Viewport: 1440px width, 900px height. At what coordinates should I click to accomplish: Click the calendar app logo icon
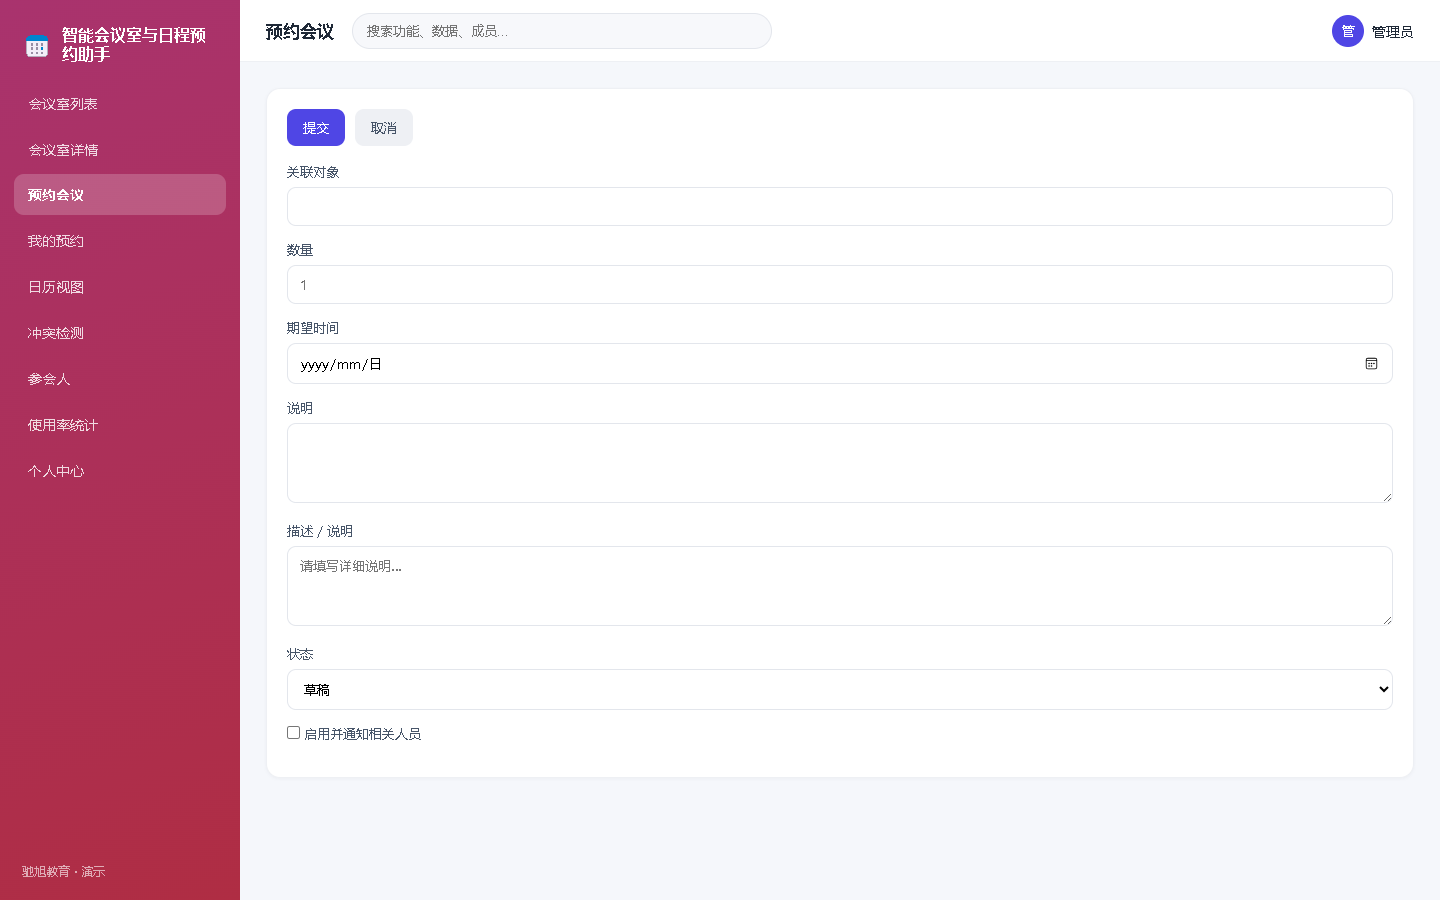(37, 45)
